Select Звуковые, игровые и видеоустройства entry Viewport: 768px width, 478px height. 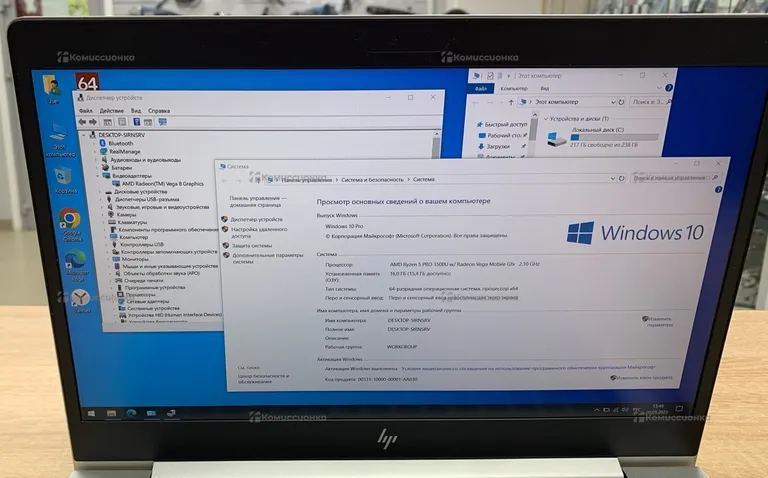point(158,207)
